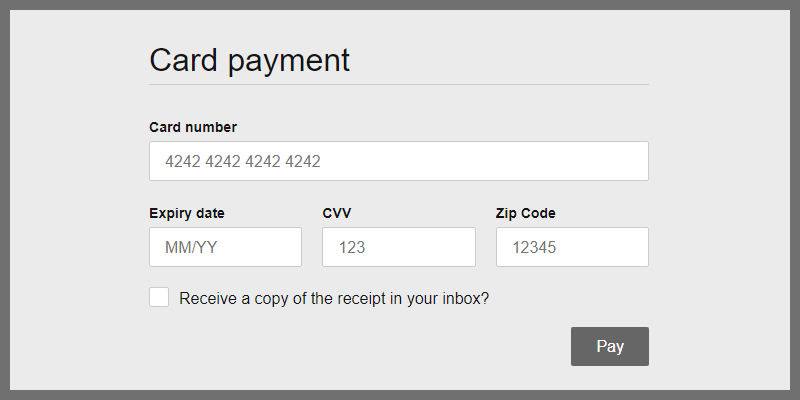The image size is (800, 400).
Task: Focus the Expiry date MM/YY field
Action: [225, 247]
